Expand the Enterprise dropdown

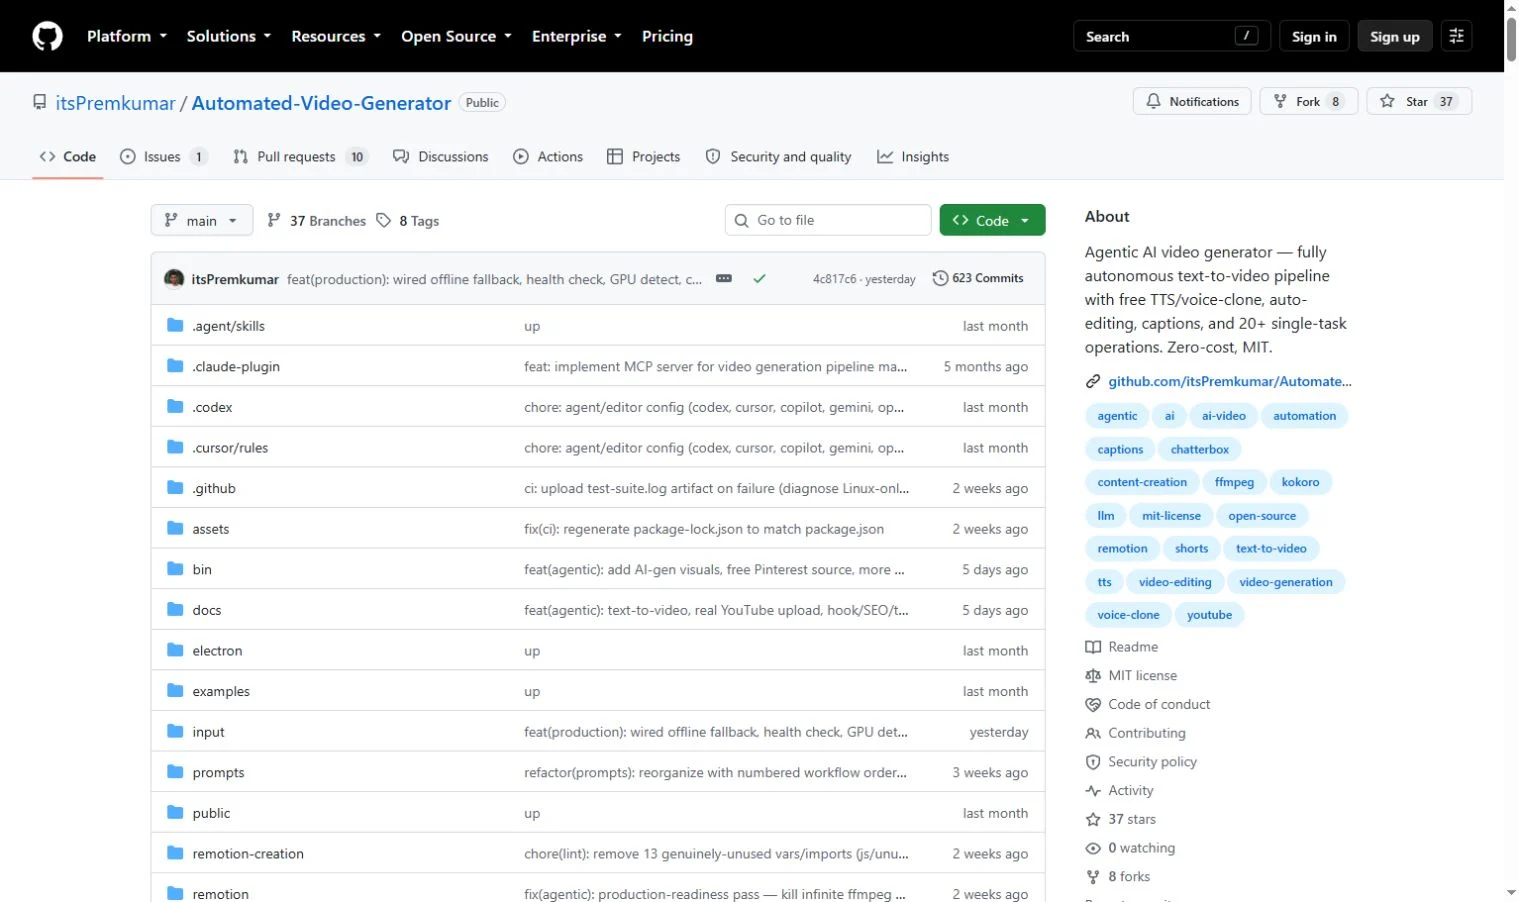point(576,36)
